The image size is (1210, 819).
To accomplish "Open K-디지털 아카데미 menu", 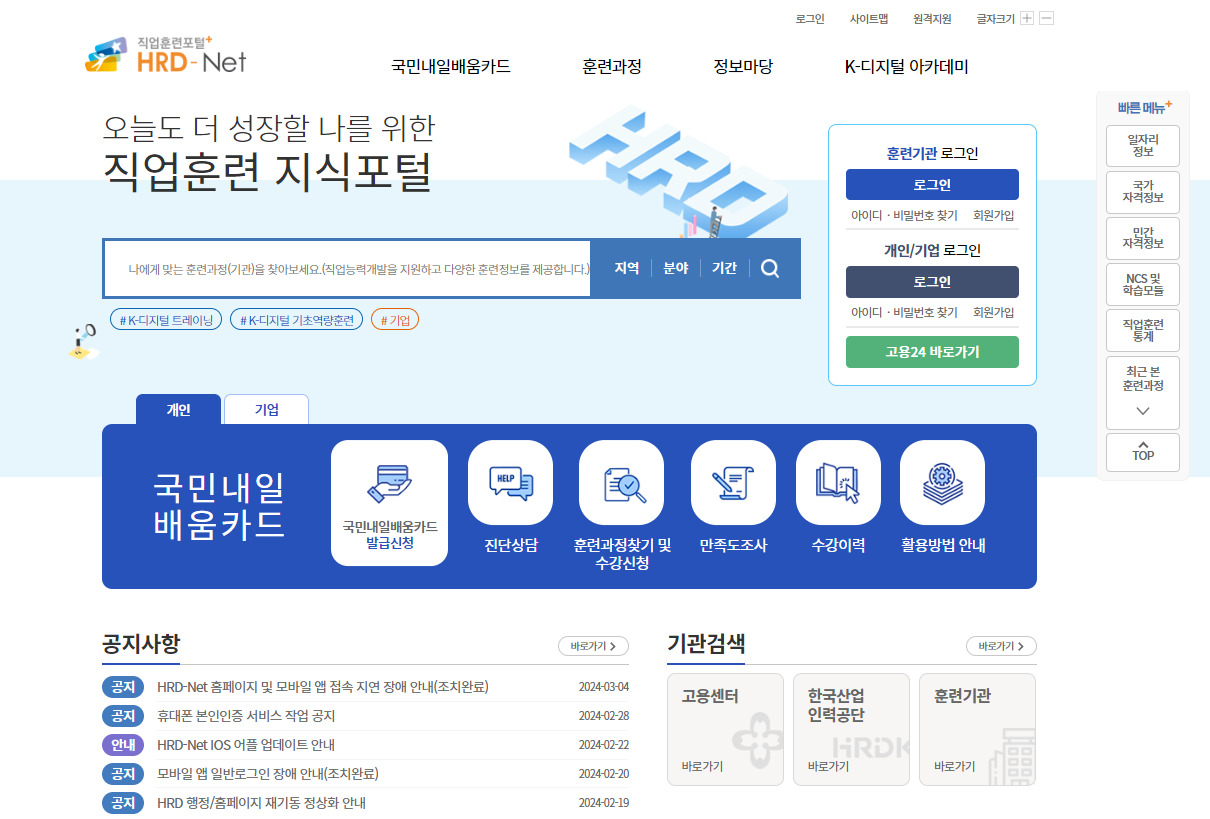I will (x=906, y=67).
